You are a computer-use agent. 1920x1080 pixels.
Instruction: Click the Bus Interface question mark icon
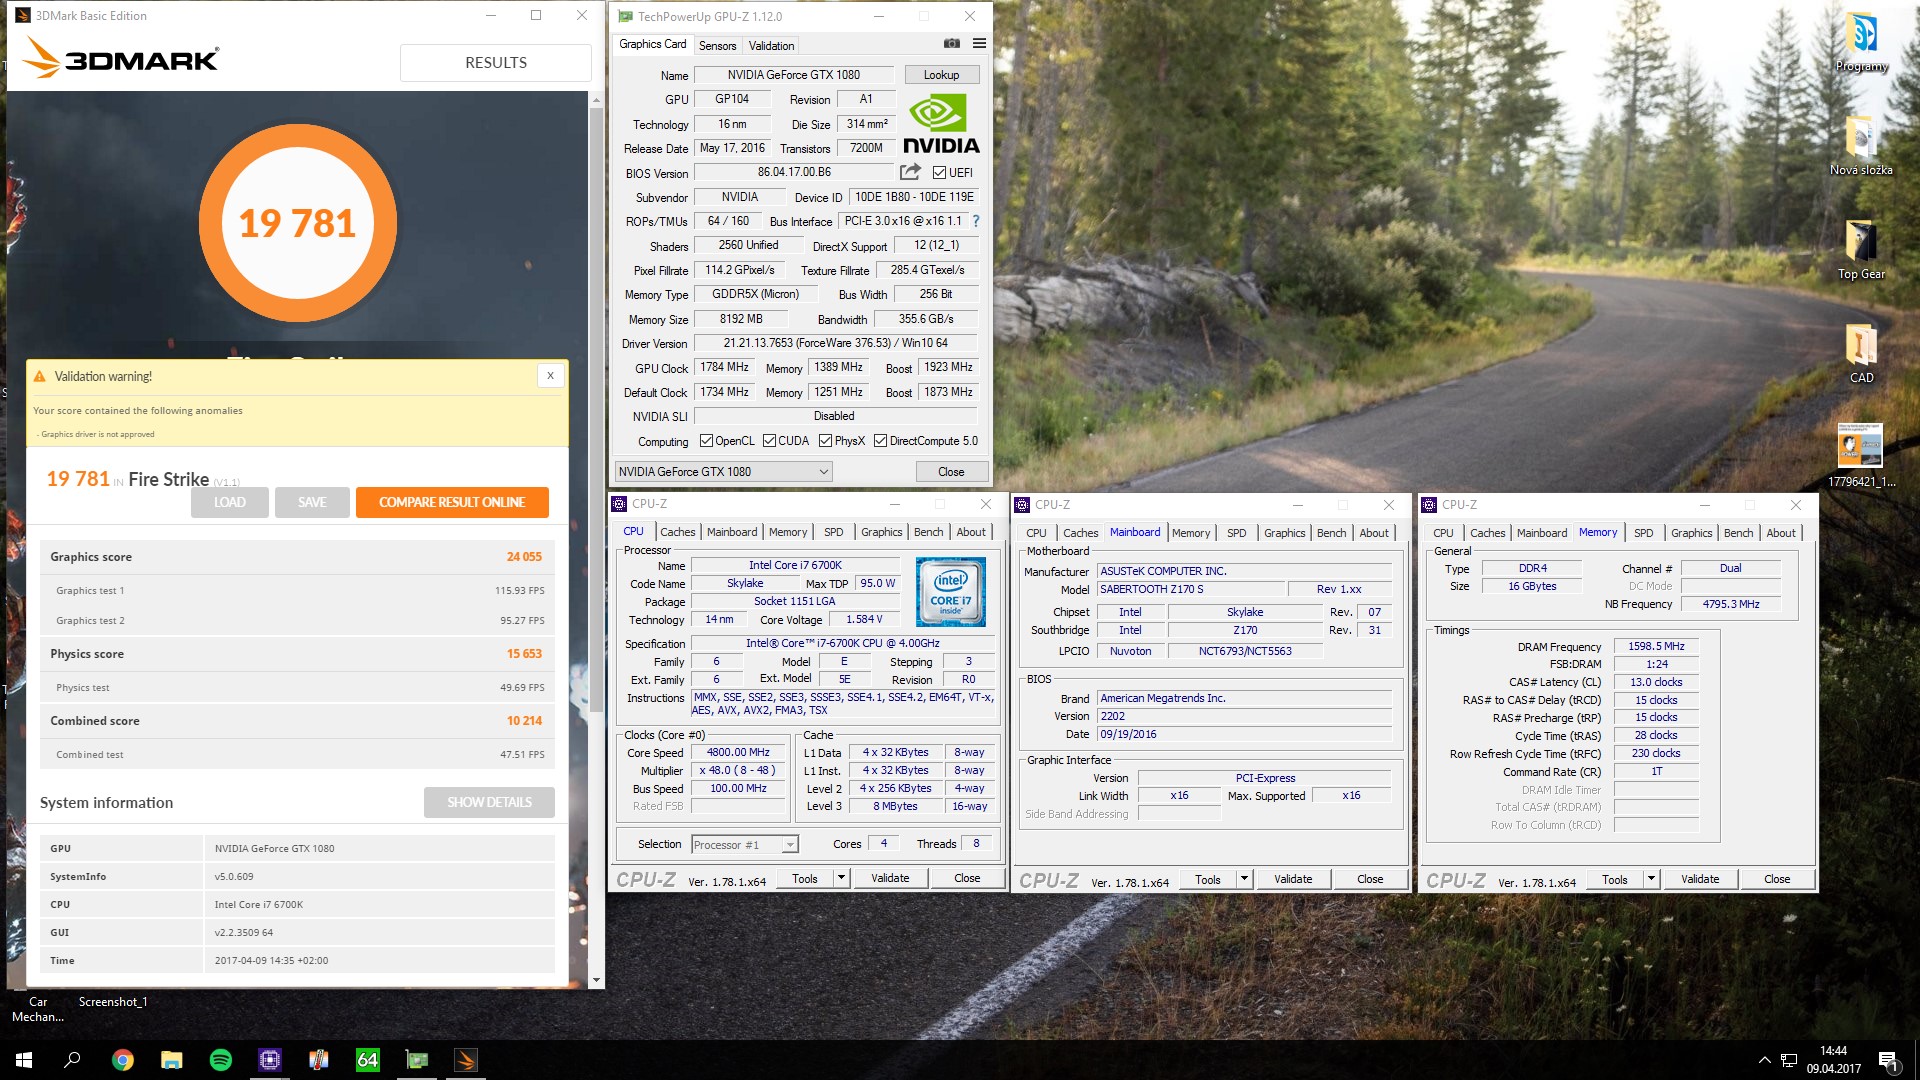tap(976, 221)
